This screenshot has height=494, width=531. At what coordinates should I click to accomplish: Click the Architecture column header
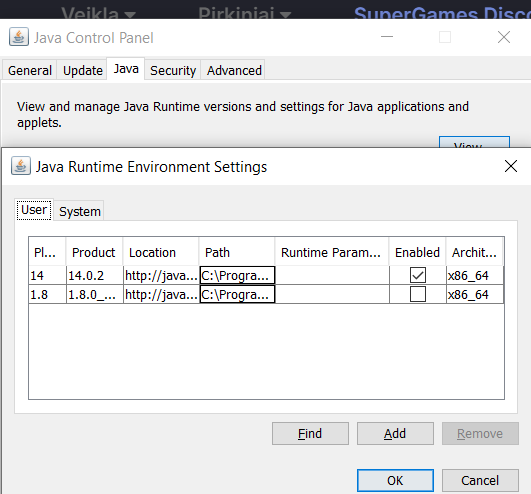pyautogui.click(x=474, y=252)
